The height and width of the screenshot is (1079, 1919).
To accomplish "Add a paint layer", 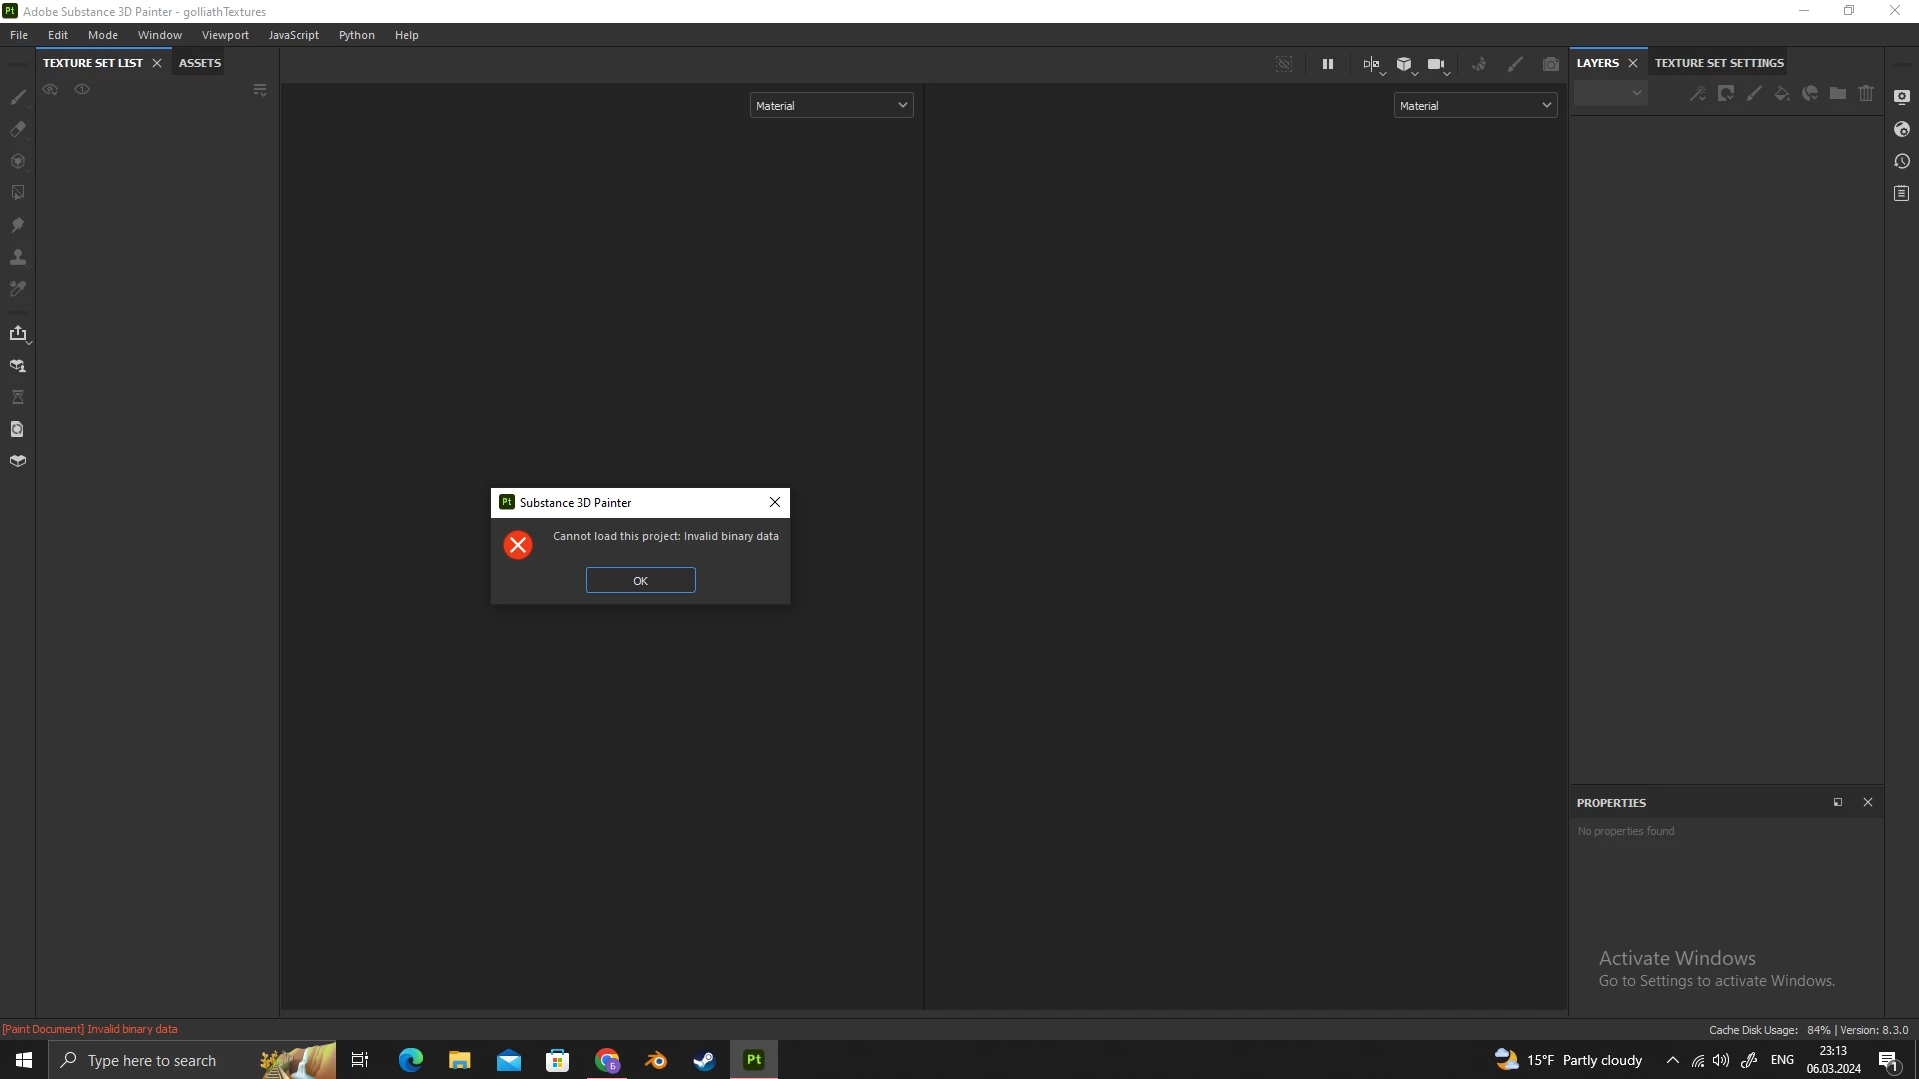I will coord(1754,93).
